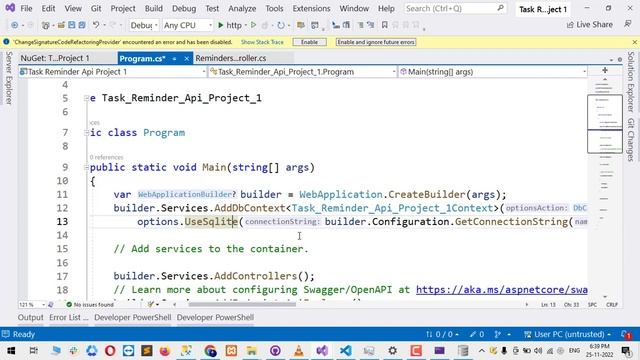Click No issues found health indicator
This screenshot has width=640, height=360.
90,304
